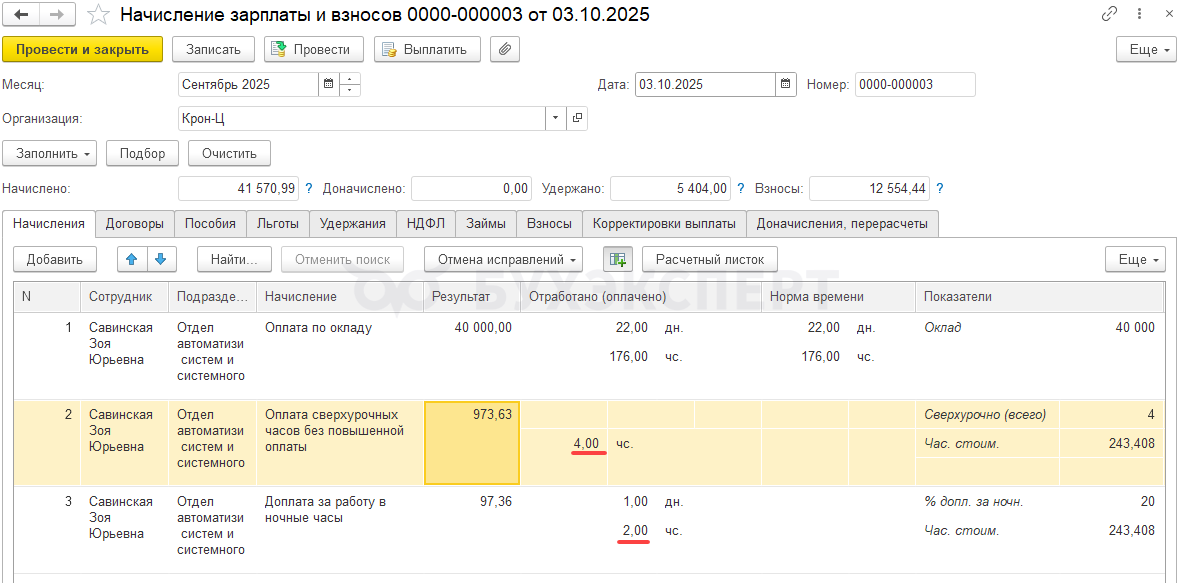Select night hours cell 2,00
Screen dimensions: 1181x583
(x=634, y=531)
